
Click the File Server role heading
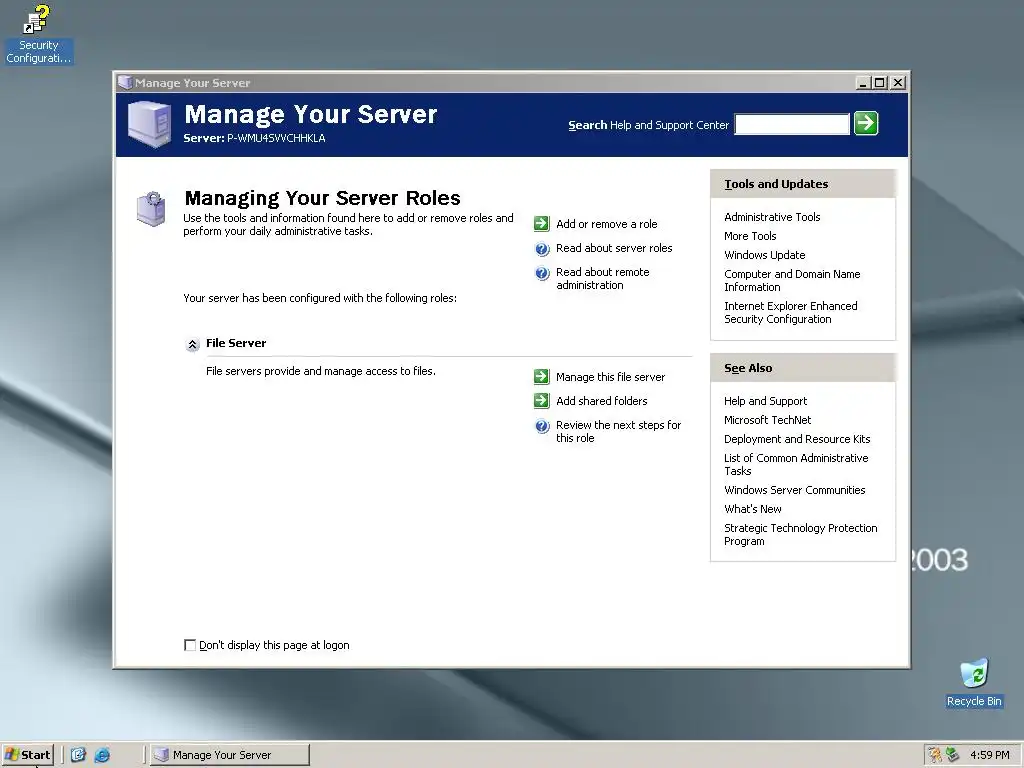236,343
